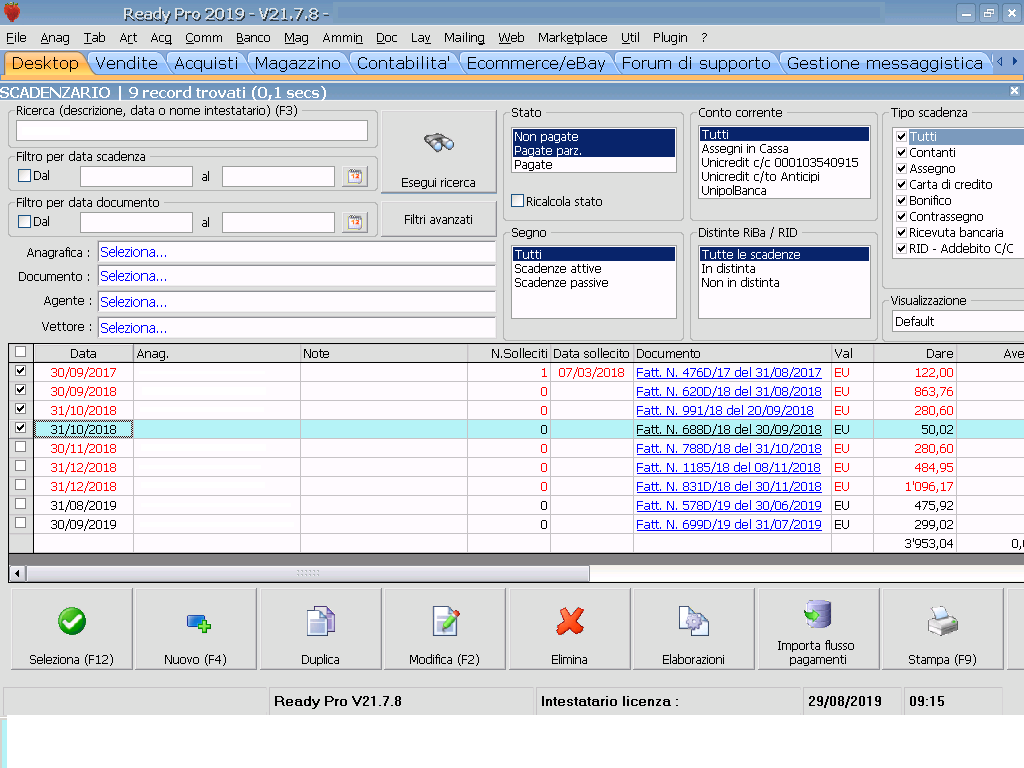The width and height of the screenshot is (1024, 768).
Task: Open the Vettore Seleziona selector
Action: [x=297, y=328]
